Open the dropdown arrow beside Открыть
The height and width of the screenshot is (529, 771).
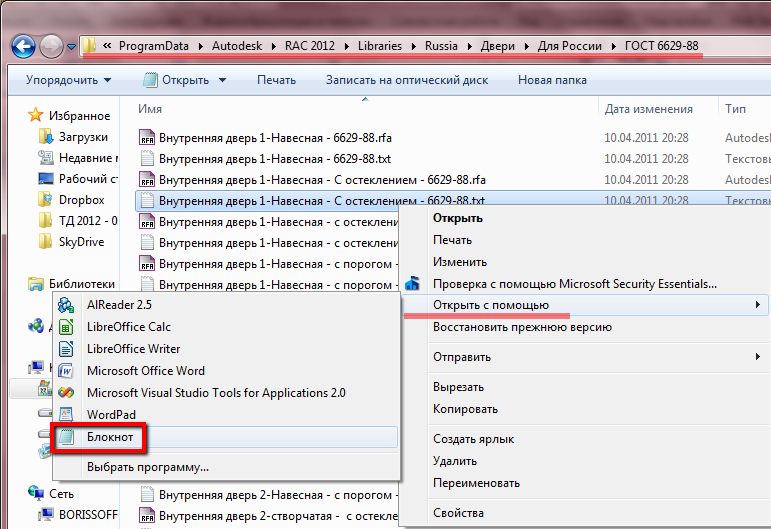coord(222,80)
